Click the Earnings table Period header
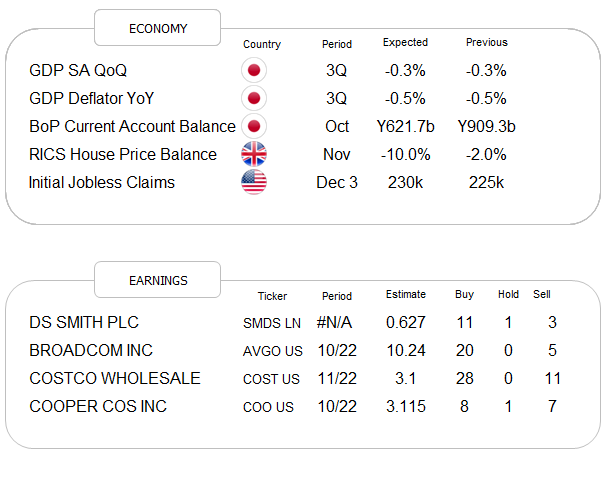 pos(337,296)
